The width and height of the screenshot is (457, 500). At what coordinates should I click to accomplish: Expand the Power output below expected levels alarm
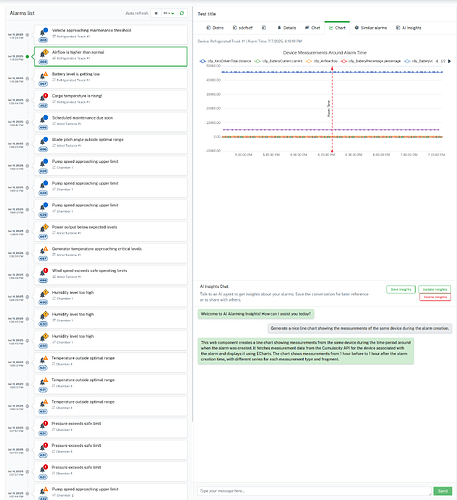click(111, 231)
